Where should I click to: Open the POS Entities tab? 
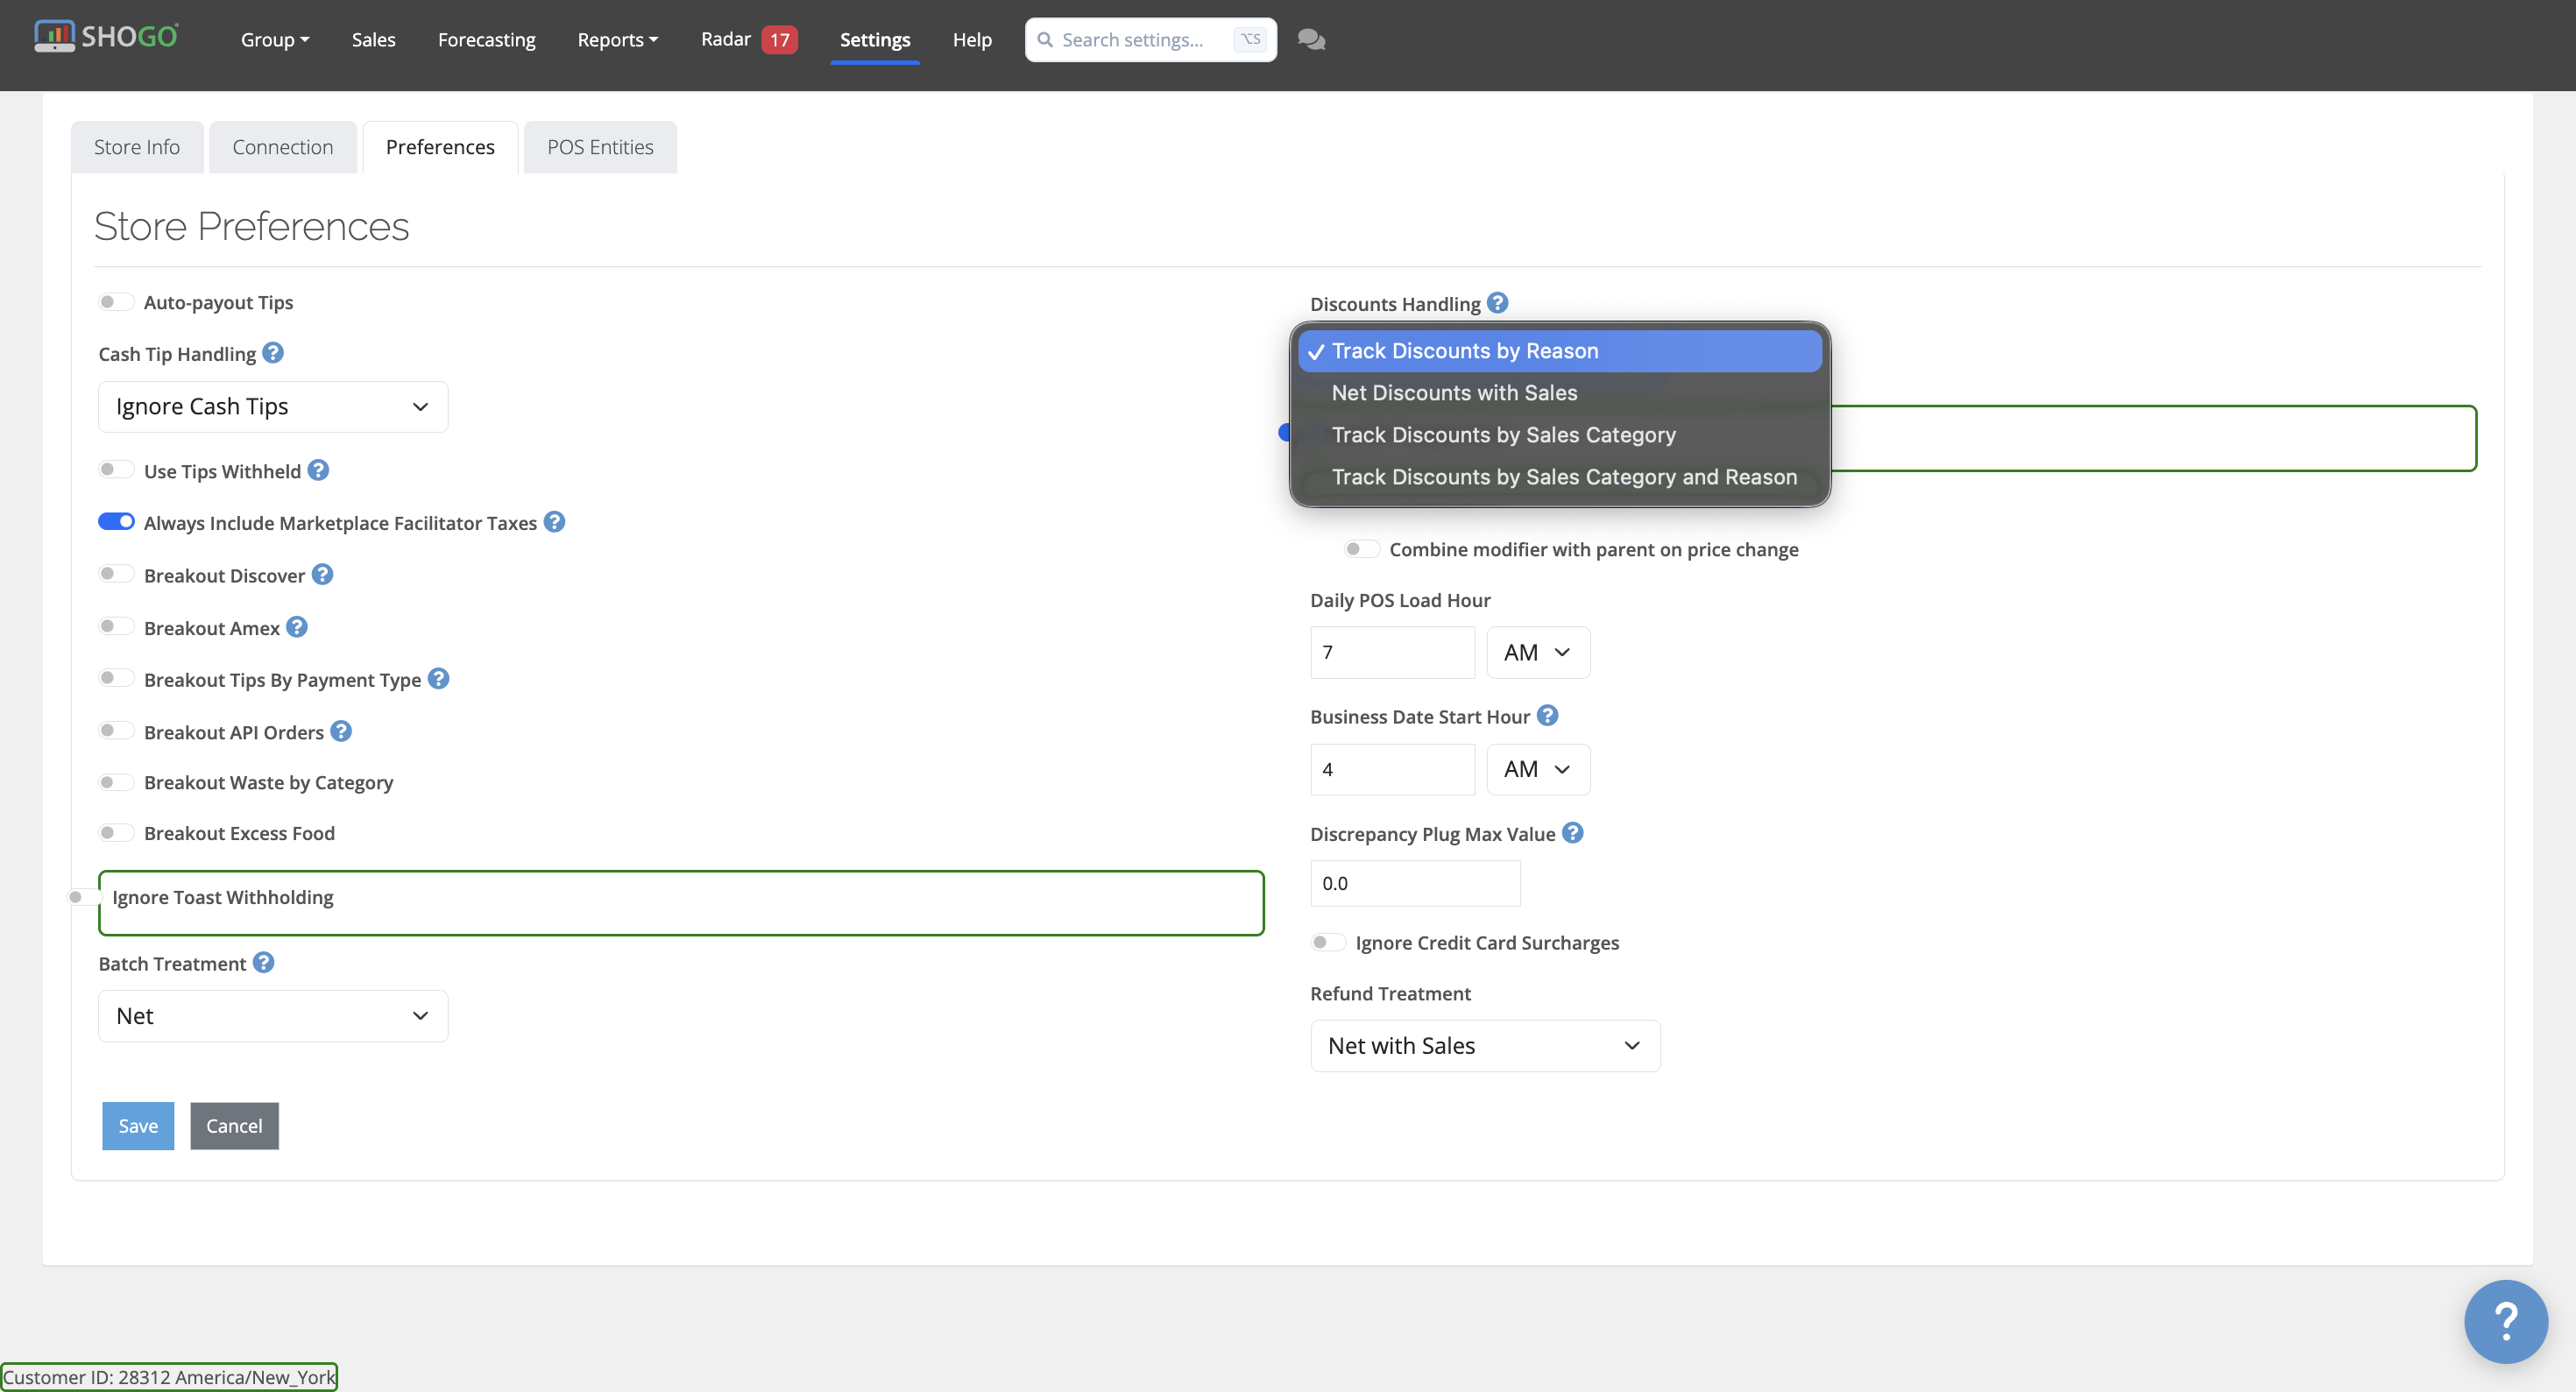pyautogui.click(x=600, y=147)
